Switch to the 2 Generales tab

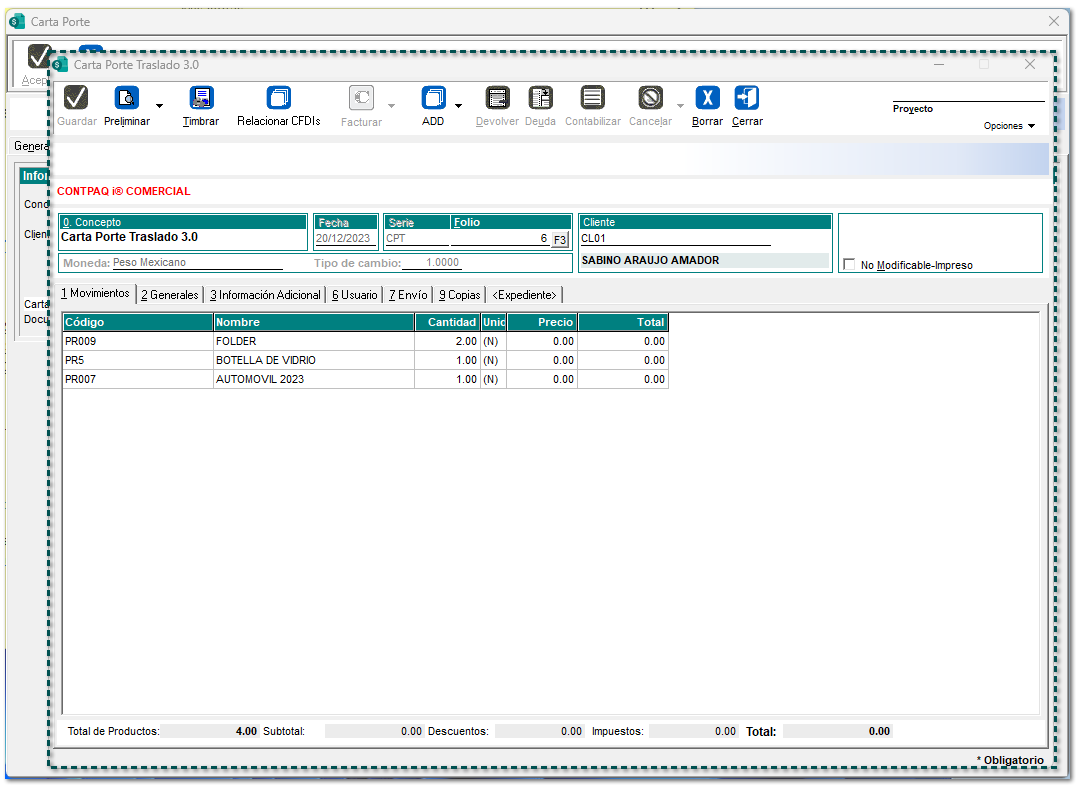169,295
